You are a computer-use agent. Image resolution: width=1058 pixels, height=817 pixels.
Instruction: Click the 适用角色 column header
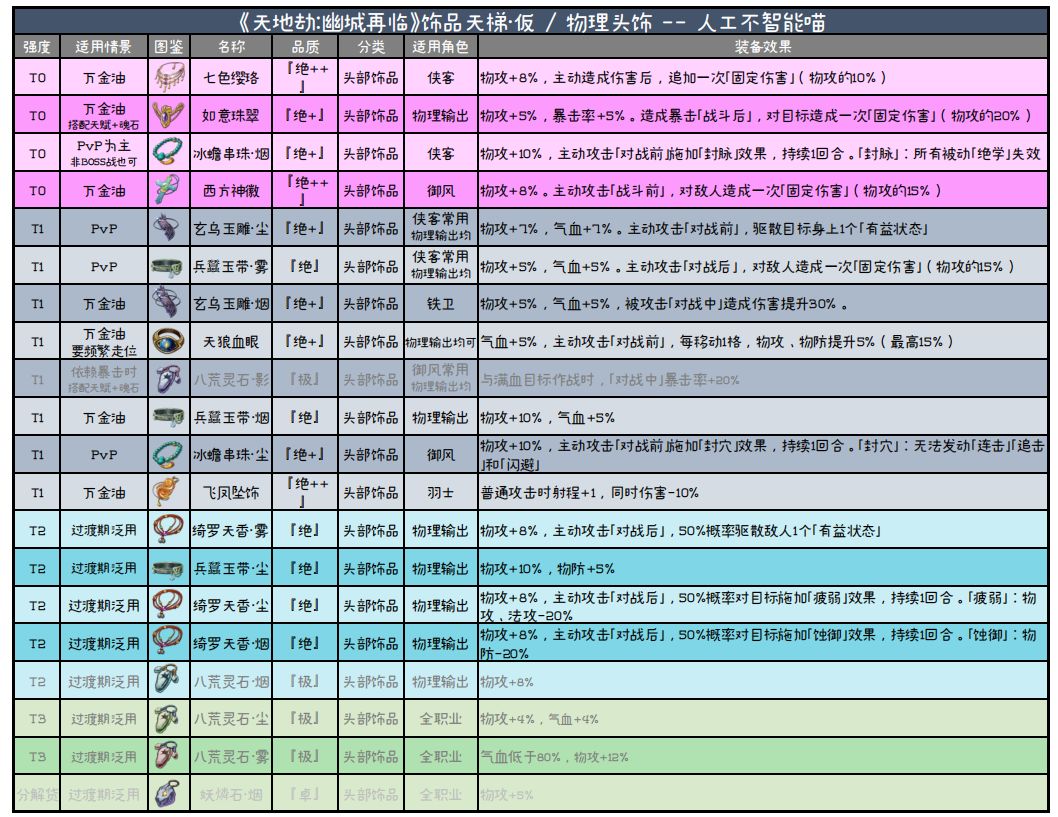(441, 47)
